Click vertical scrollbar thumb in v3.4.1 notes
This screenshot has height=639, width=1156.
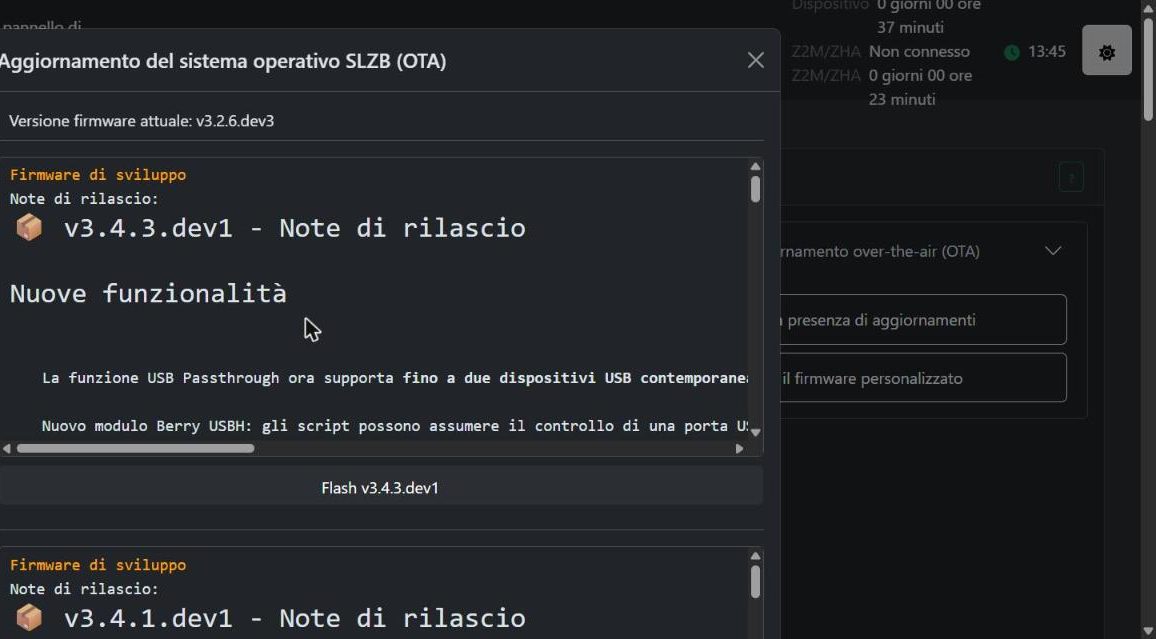(x=755, y=582)
